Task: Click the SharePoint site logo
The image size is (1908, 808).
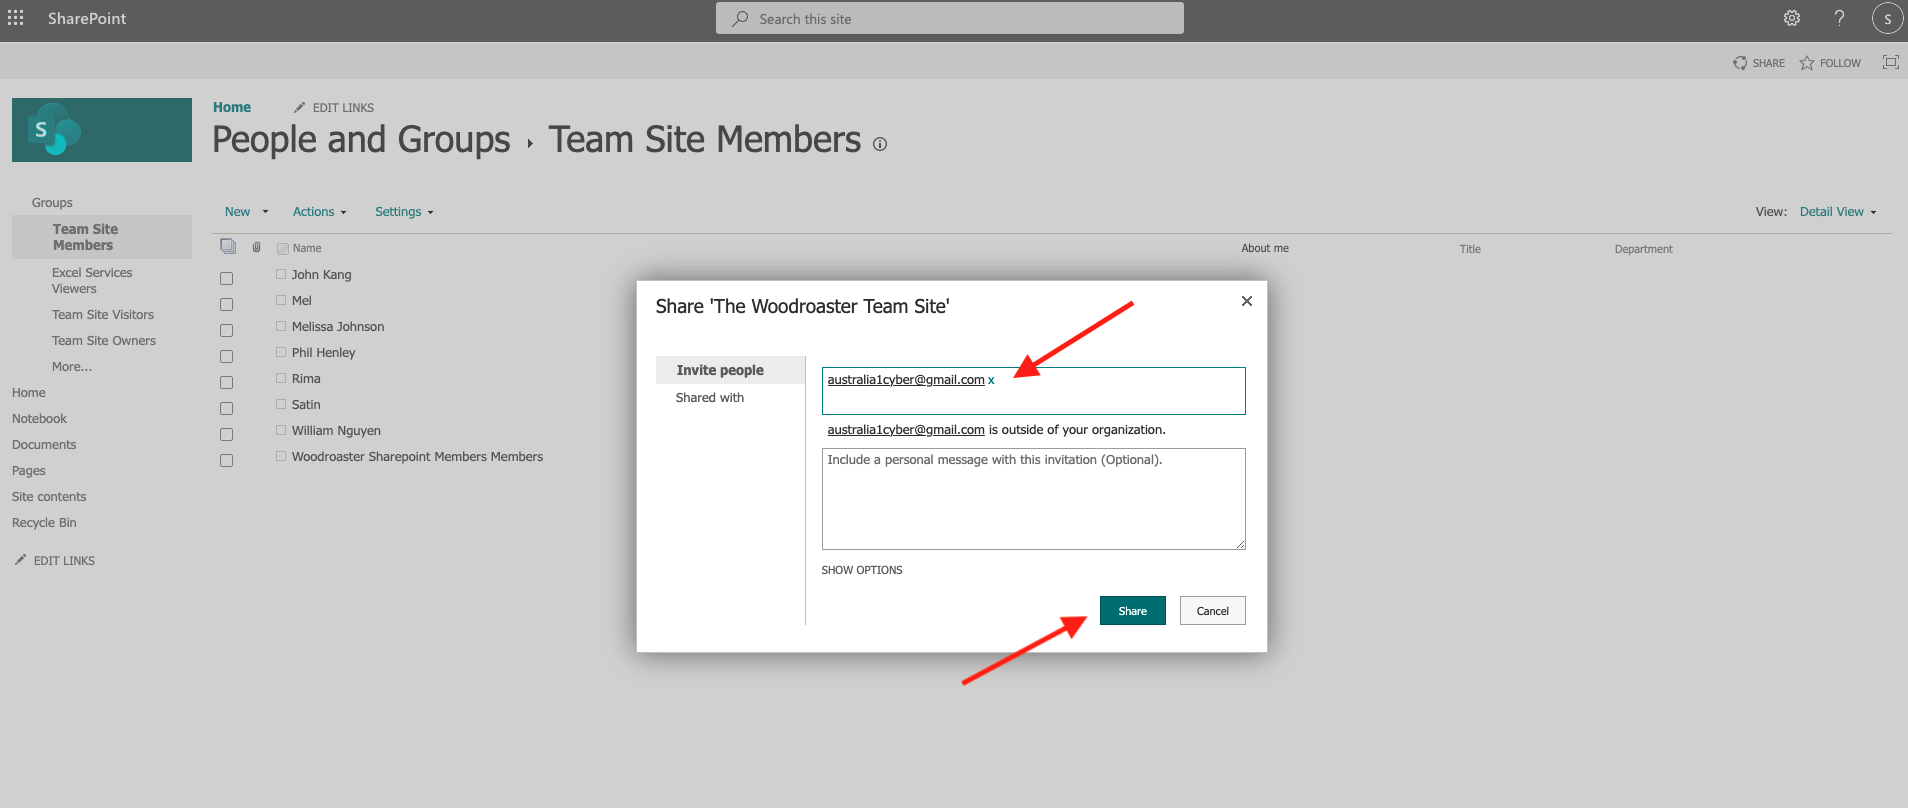Action: click(x=102, y=130)
